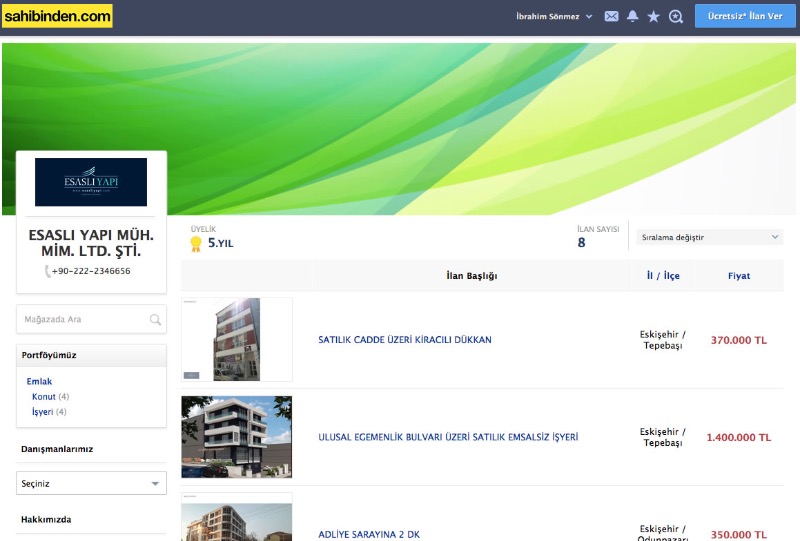Click the ESASLI YAPI MÜH. MİM. store name
The height and width of the screenshot is (541, 800).
point(91,243)
